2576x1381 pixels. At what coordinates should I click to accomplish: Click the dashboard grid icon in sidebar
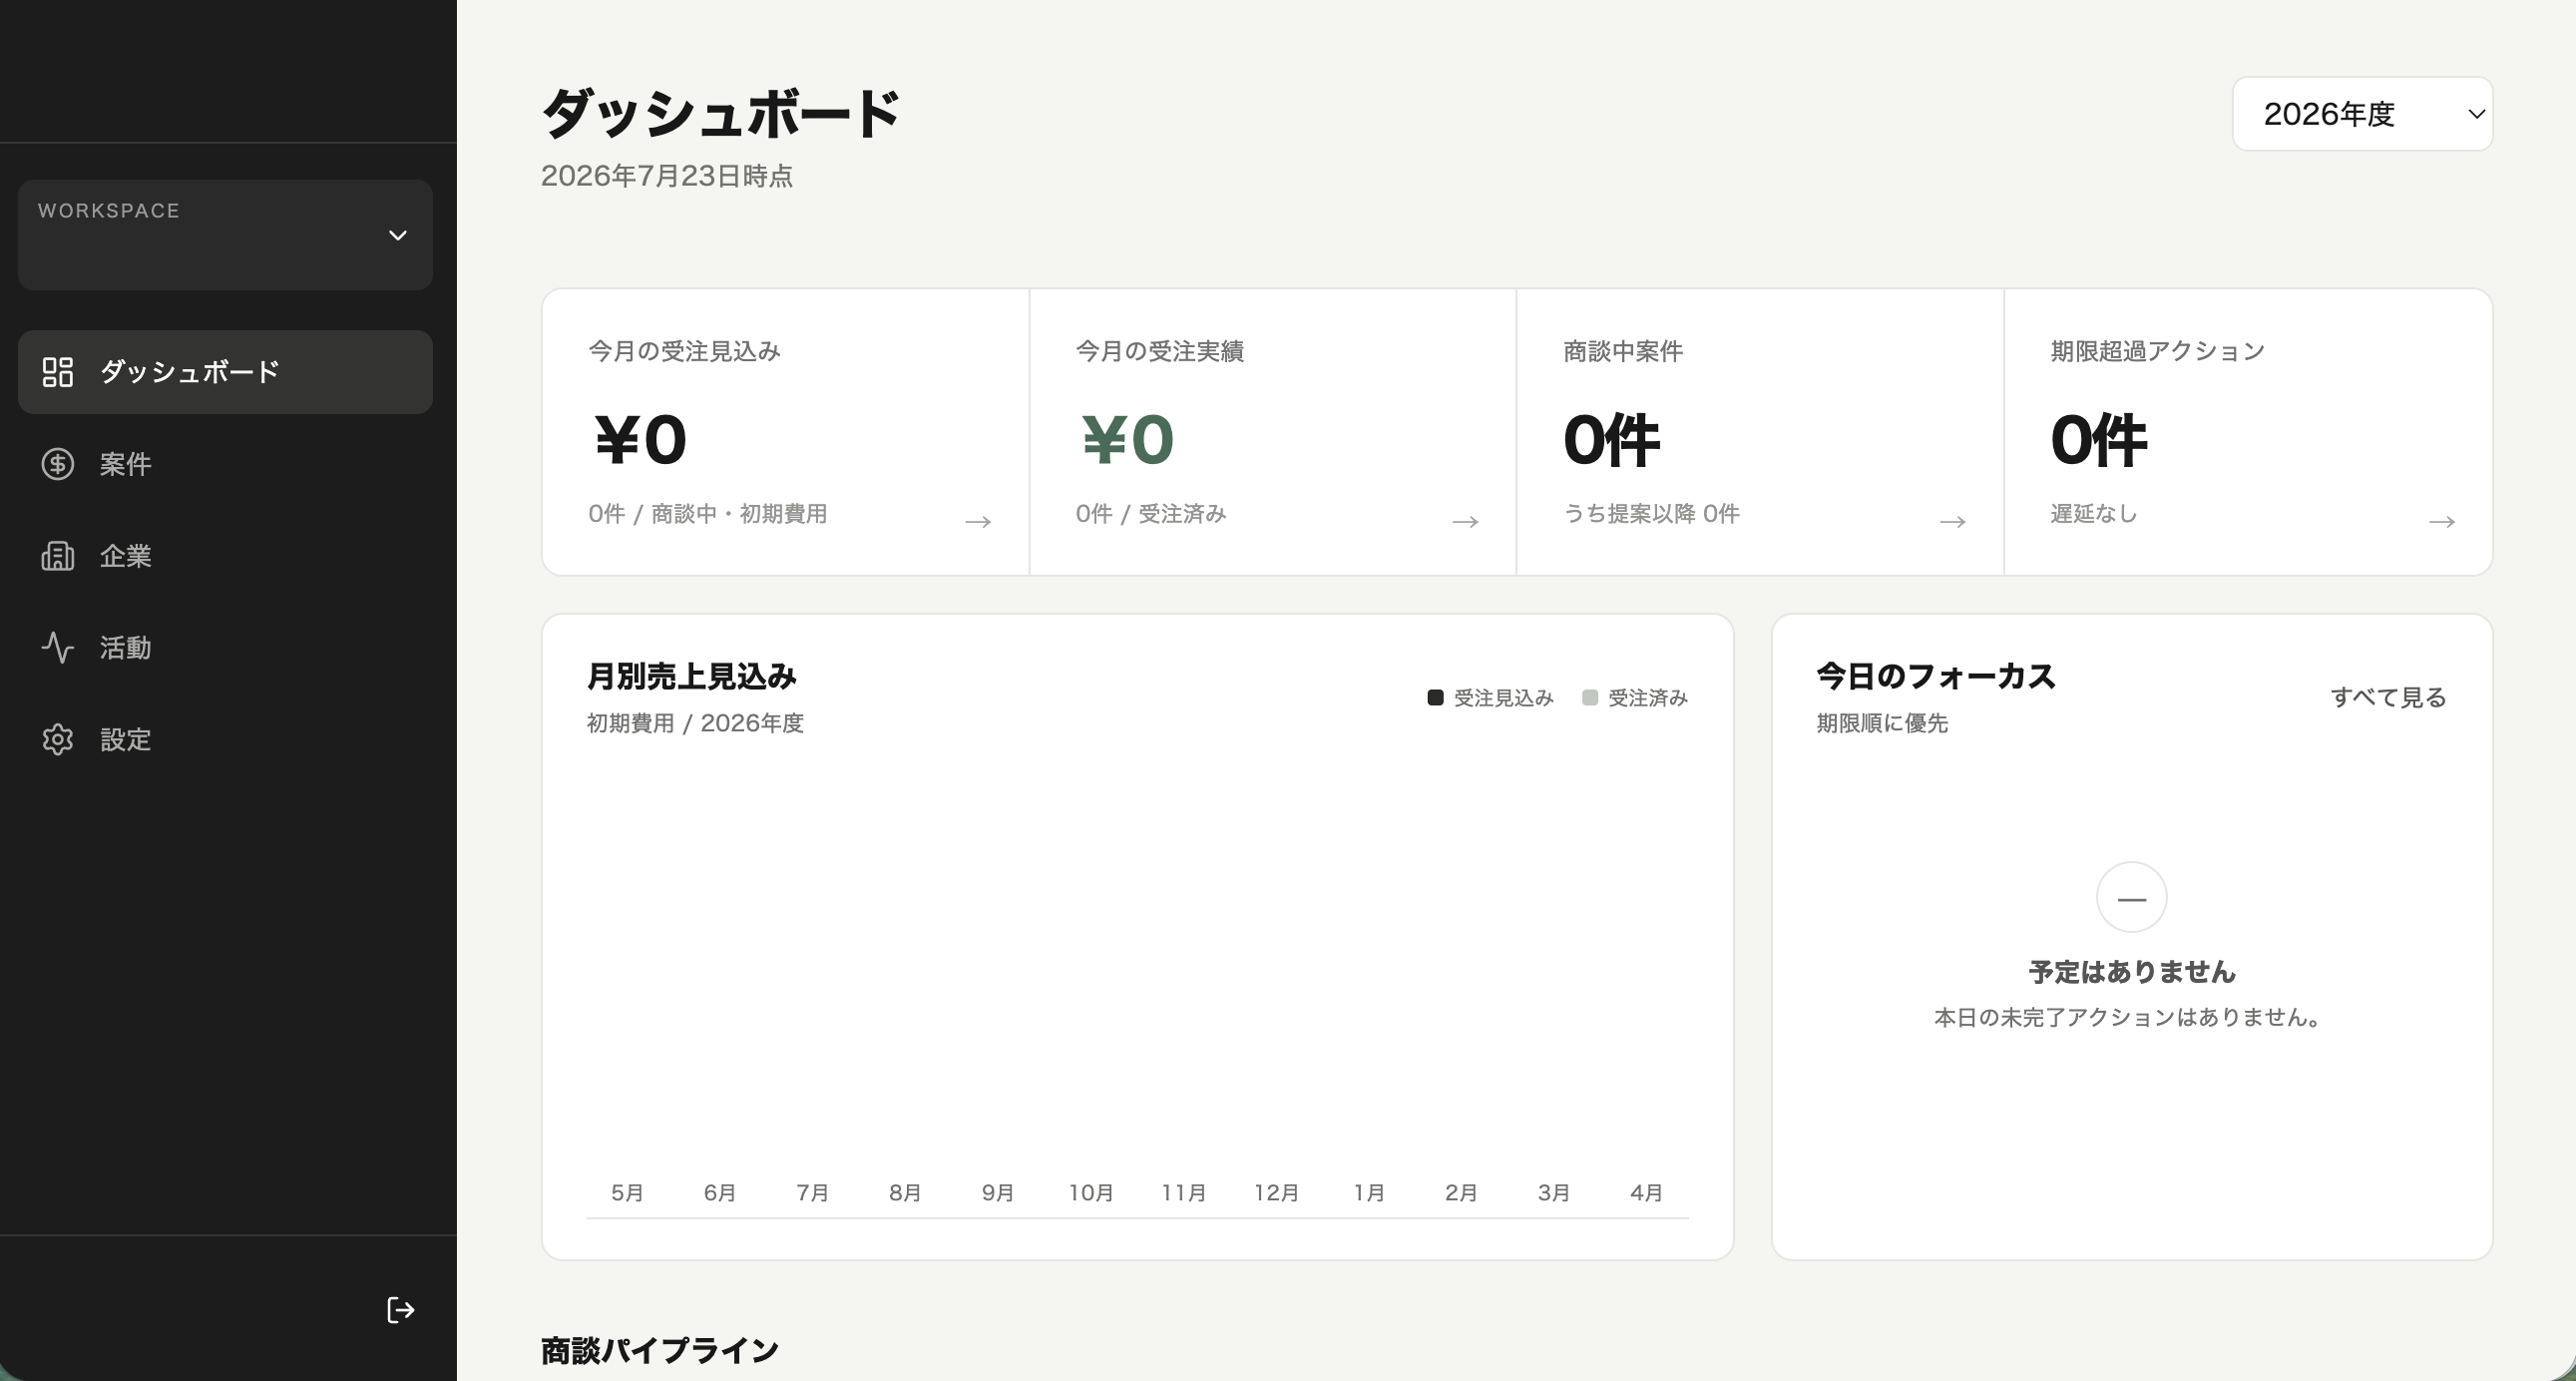coord(58,372)
